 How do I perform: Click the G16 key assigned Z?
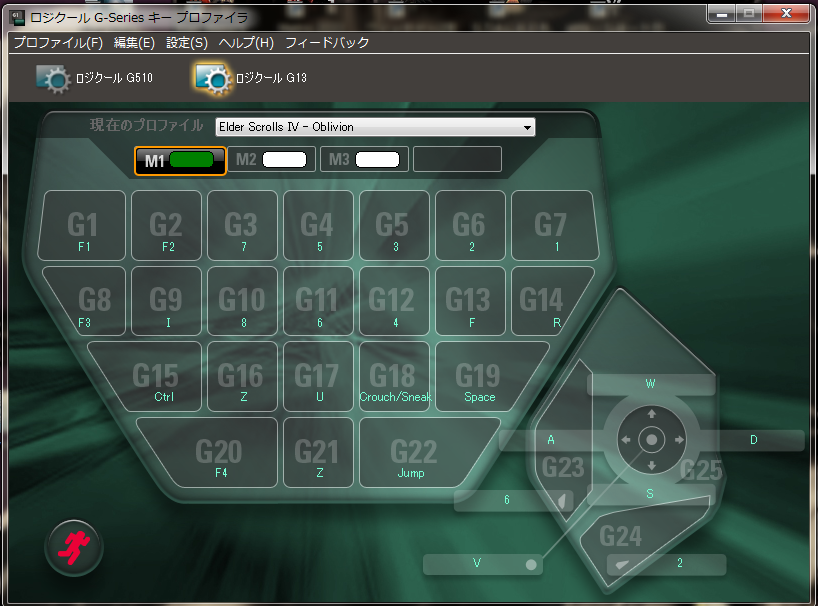(242, 377)
